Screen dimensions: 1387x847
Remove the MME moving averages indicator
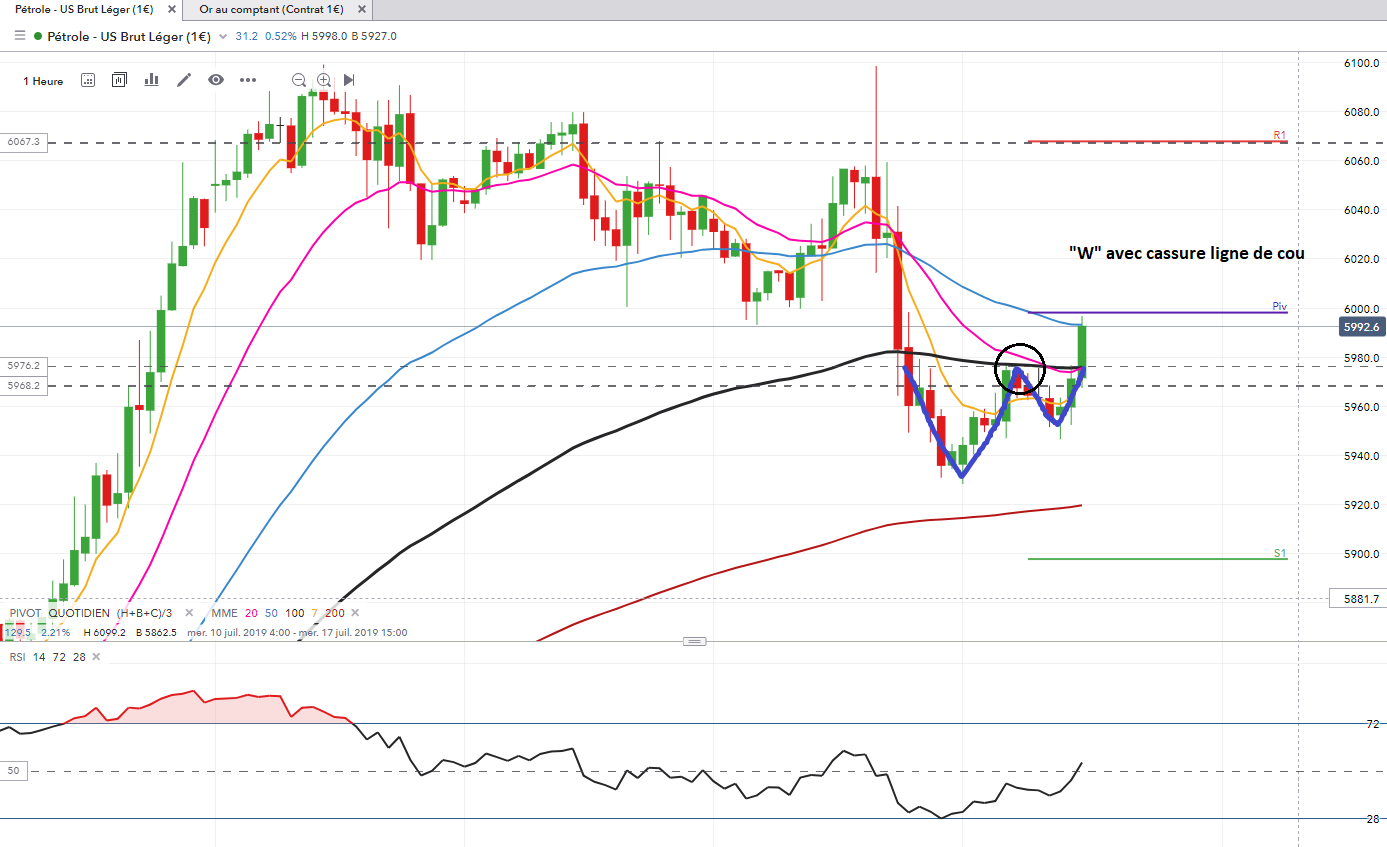(355, 613)
